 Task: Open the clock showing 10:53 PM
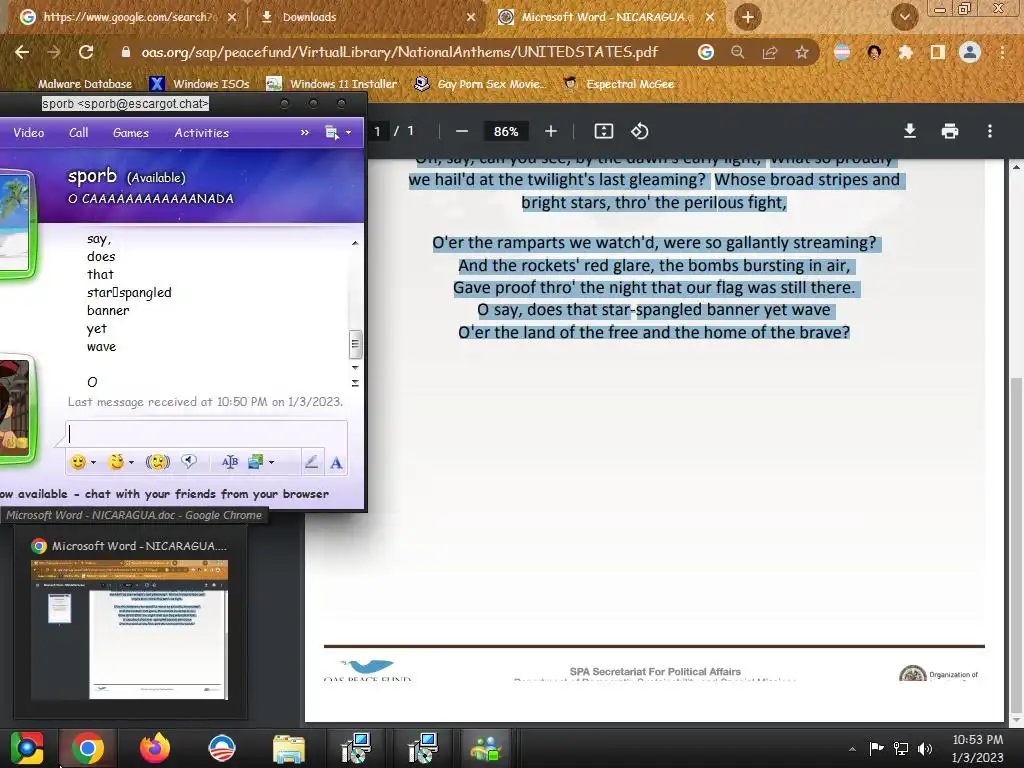pos(978,748)
